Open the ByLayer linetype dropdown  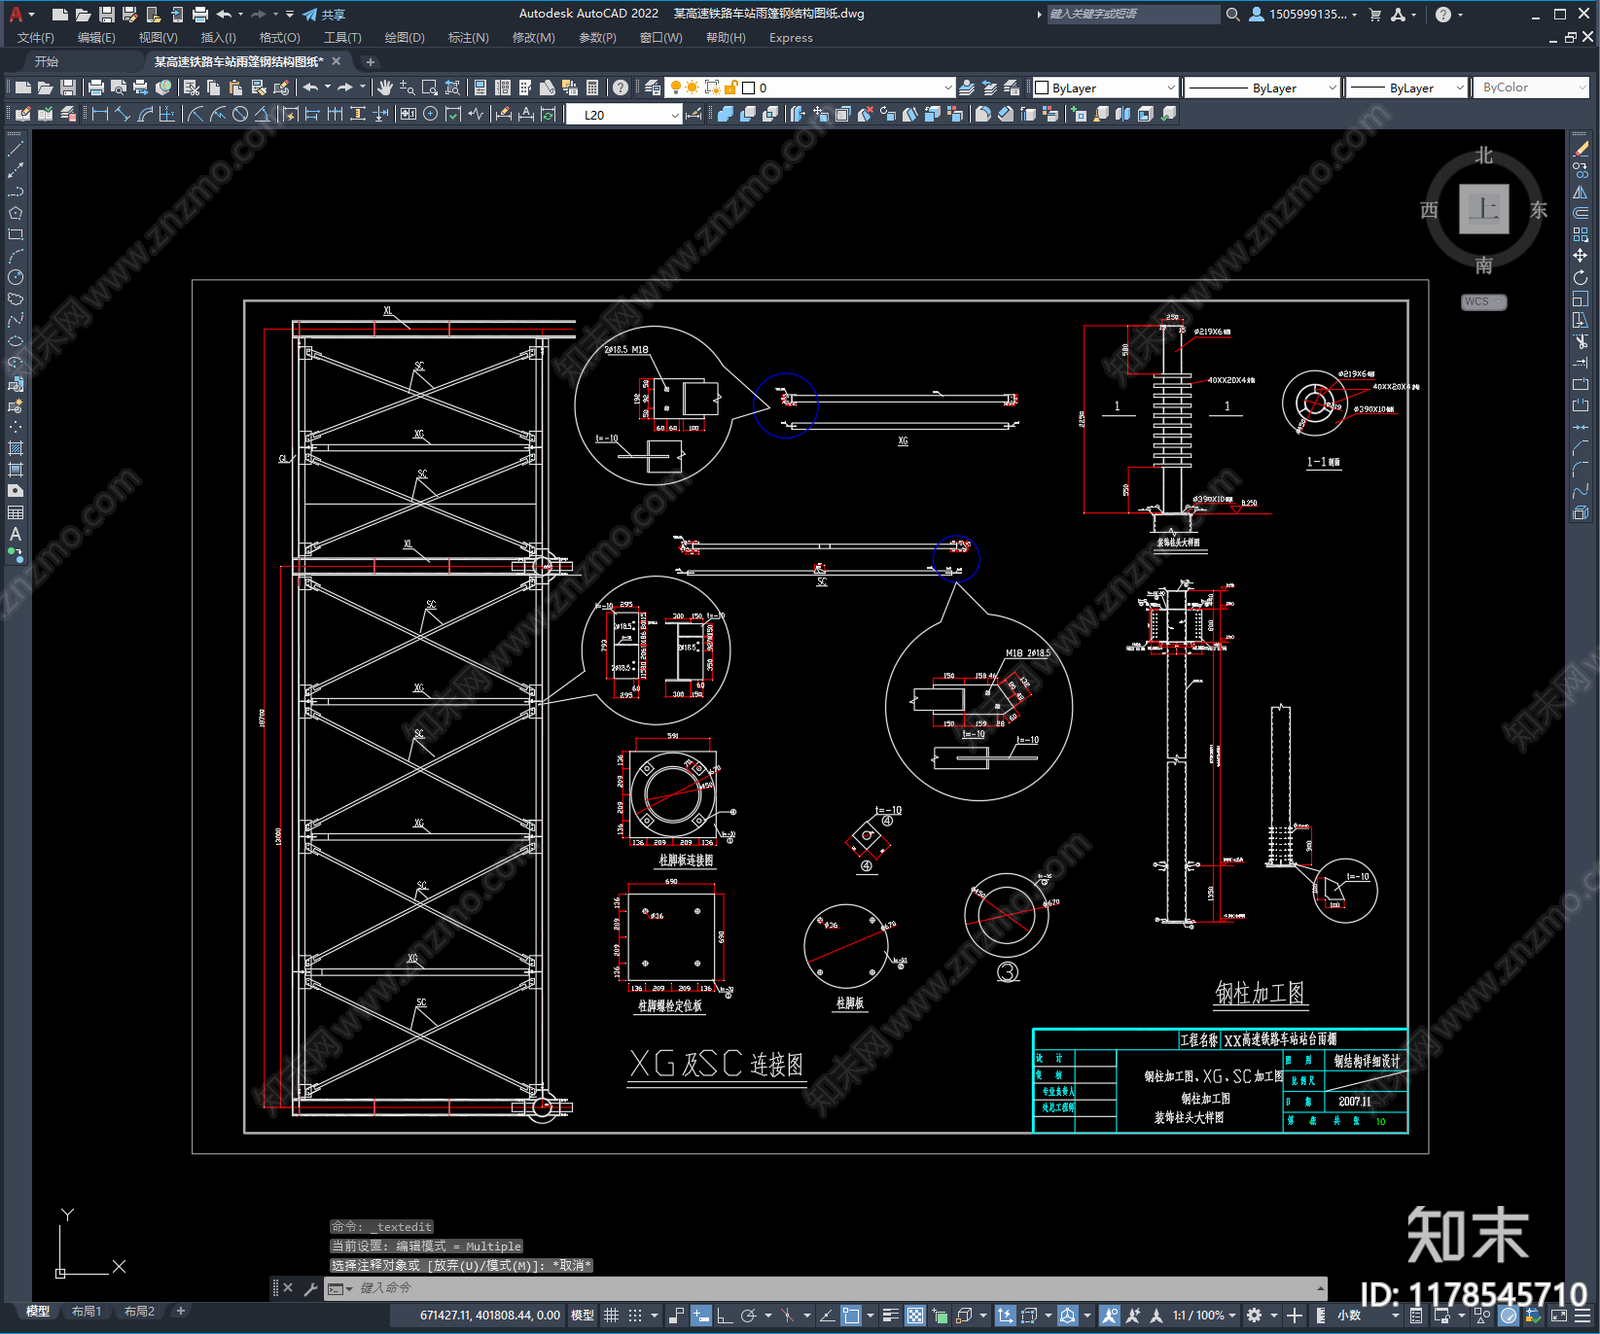click(x=1262, y=88)
